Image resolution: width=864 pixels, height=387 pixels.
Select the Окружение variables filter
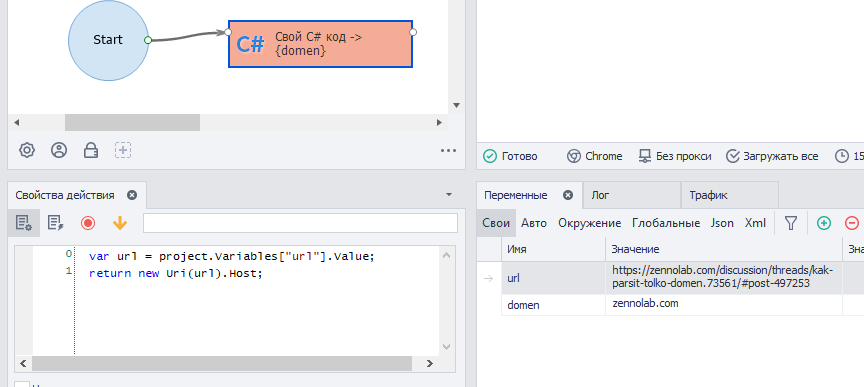click(590, 223)
